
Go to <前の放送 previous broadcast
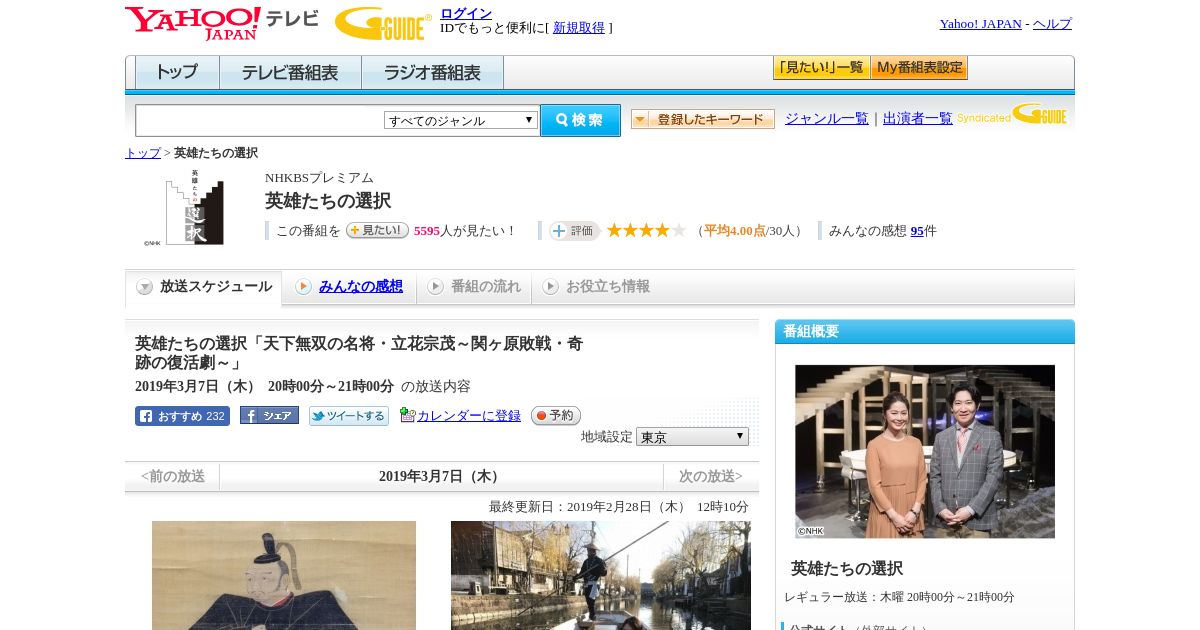click(173, 476)
